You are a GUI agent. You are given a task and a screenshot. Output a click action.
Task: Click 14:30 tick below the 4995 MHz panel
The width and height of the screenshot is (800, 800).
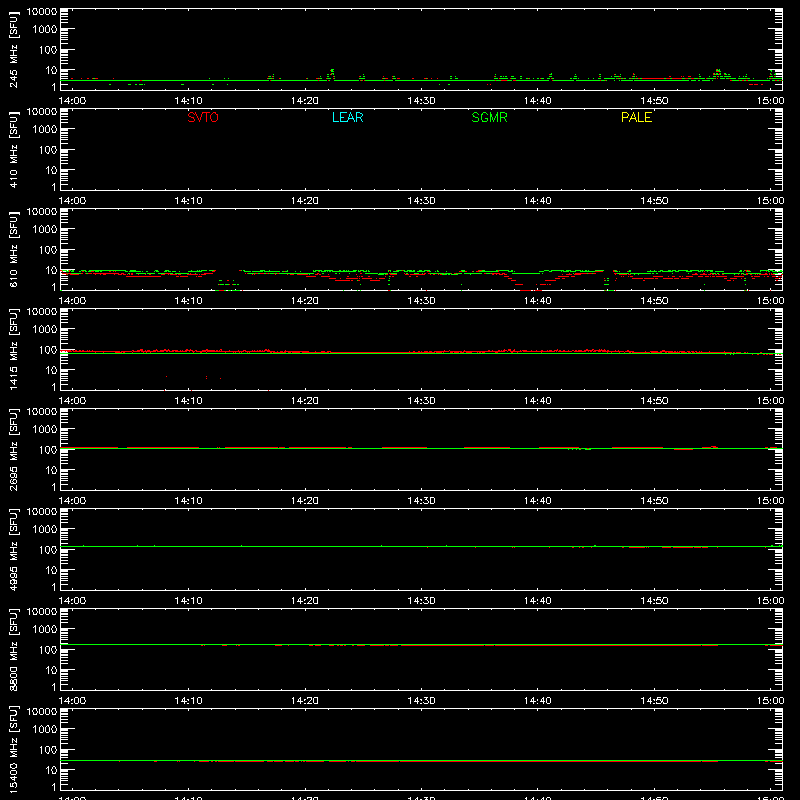point(421,601)
